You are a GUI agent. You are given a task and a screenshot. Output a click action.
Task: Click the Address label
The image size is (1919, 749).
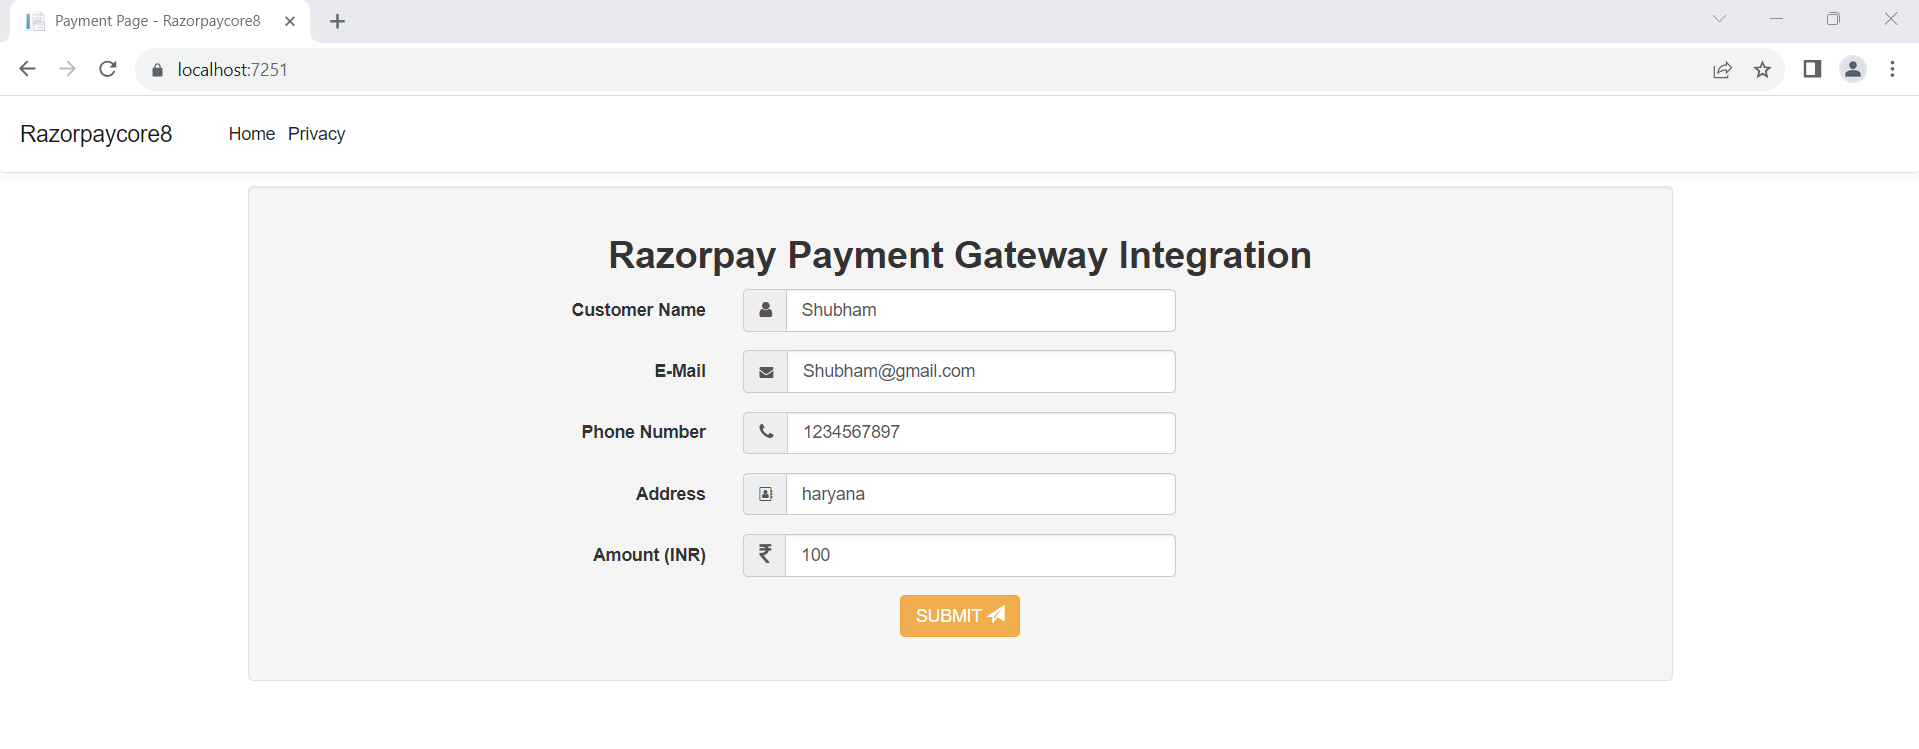pos(670,494)
